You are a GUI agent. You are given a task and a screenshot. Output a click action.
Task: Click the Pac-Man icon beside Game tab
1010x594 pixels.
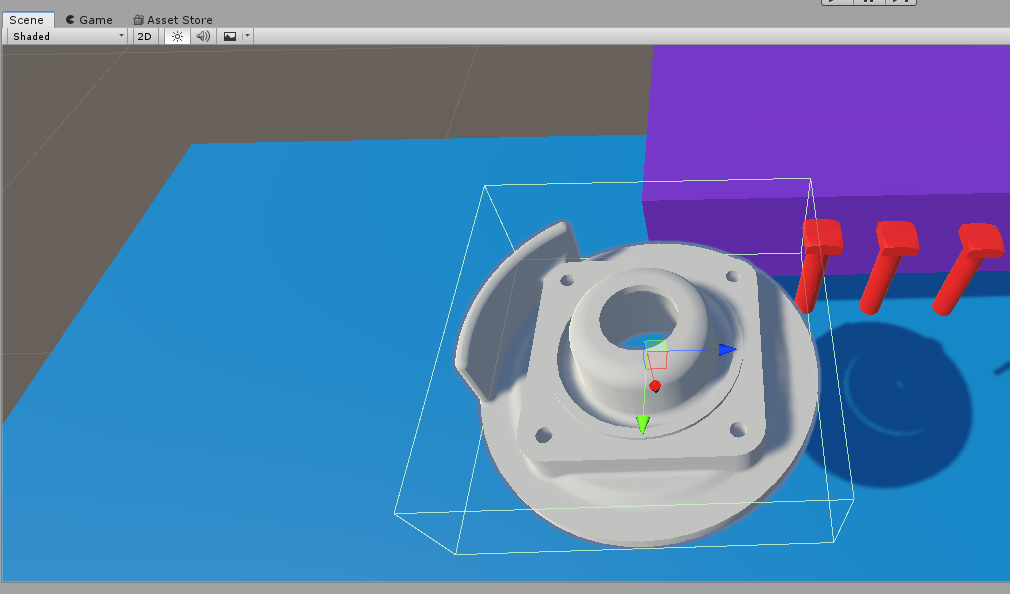tap(69, 19)
